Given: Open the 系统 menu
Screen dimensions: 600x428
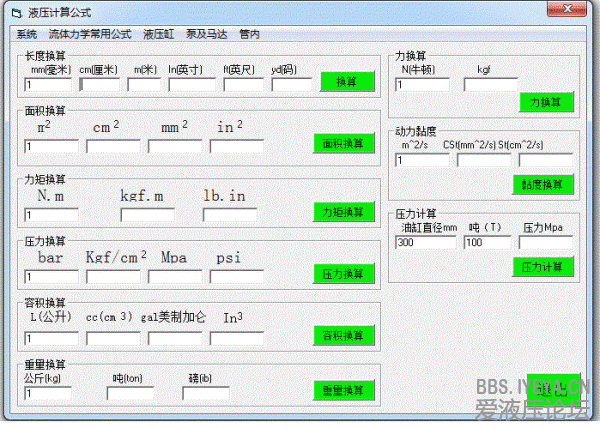Looking at the screenshot, I should click(x=26, y=34).
